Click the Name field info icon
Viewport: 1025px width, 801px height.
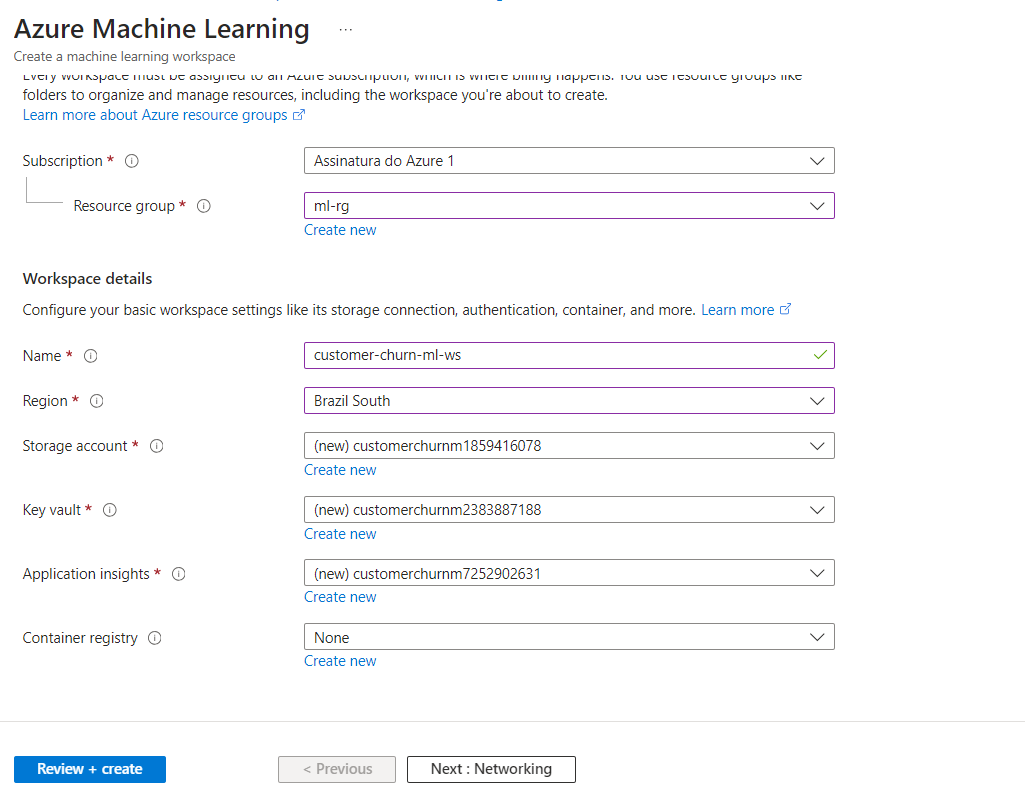pos(91,356)
